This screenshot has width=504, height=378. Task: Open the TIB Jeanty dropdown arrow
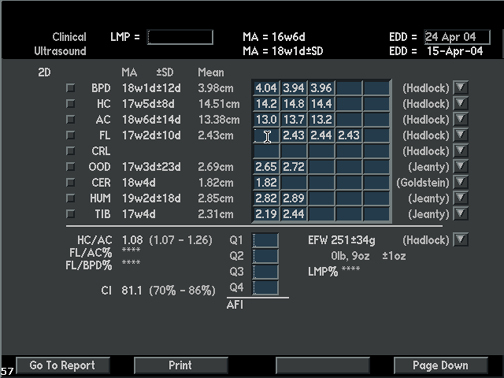tap(461, 214)
